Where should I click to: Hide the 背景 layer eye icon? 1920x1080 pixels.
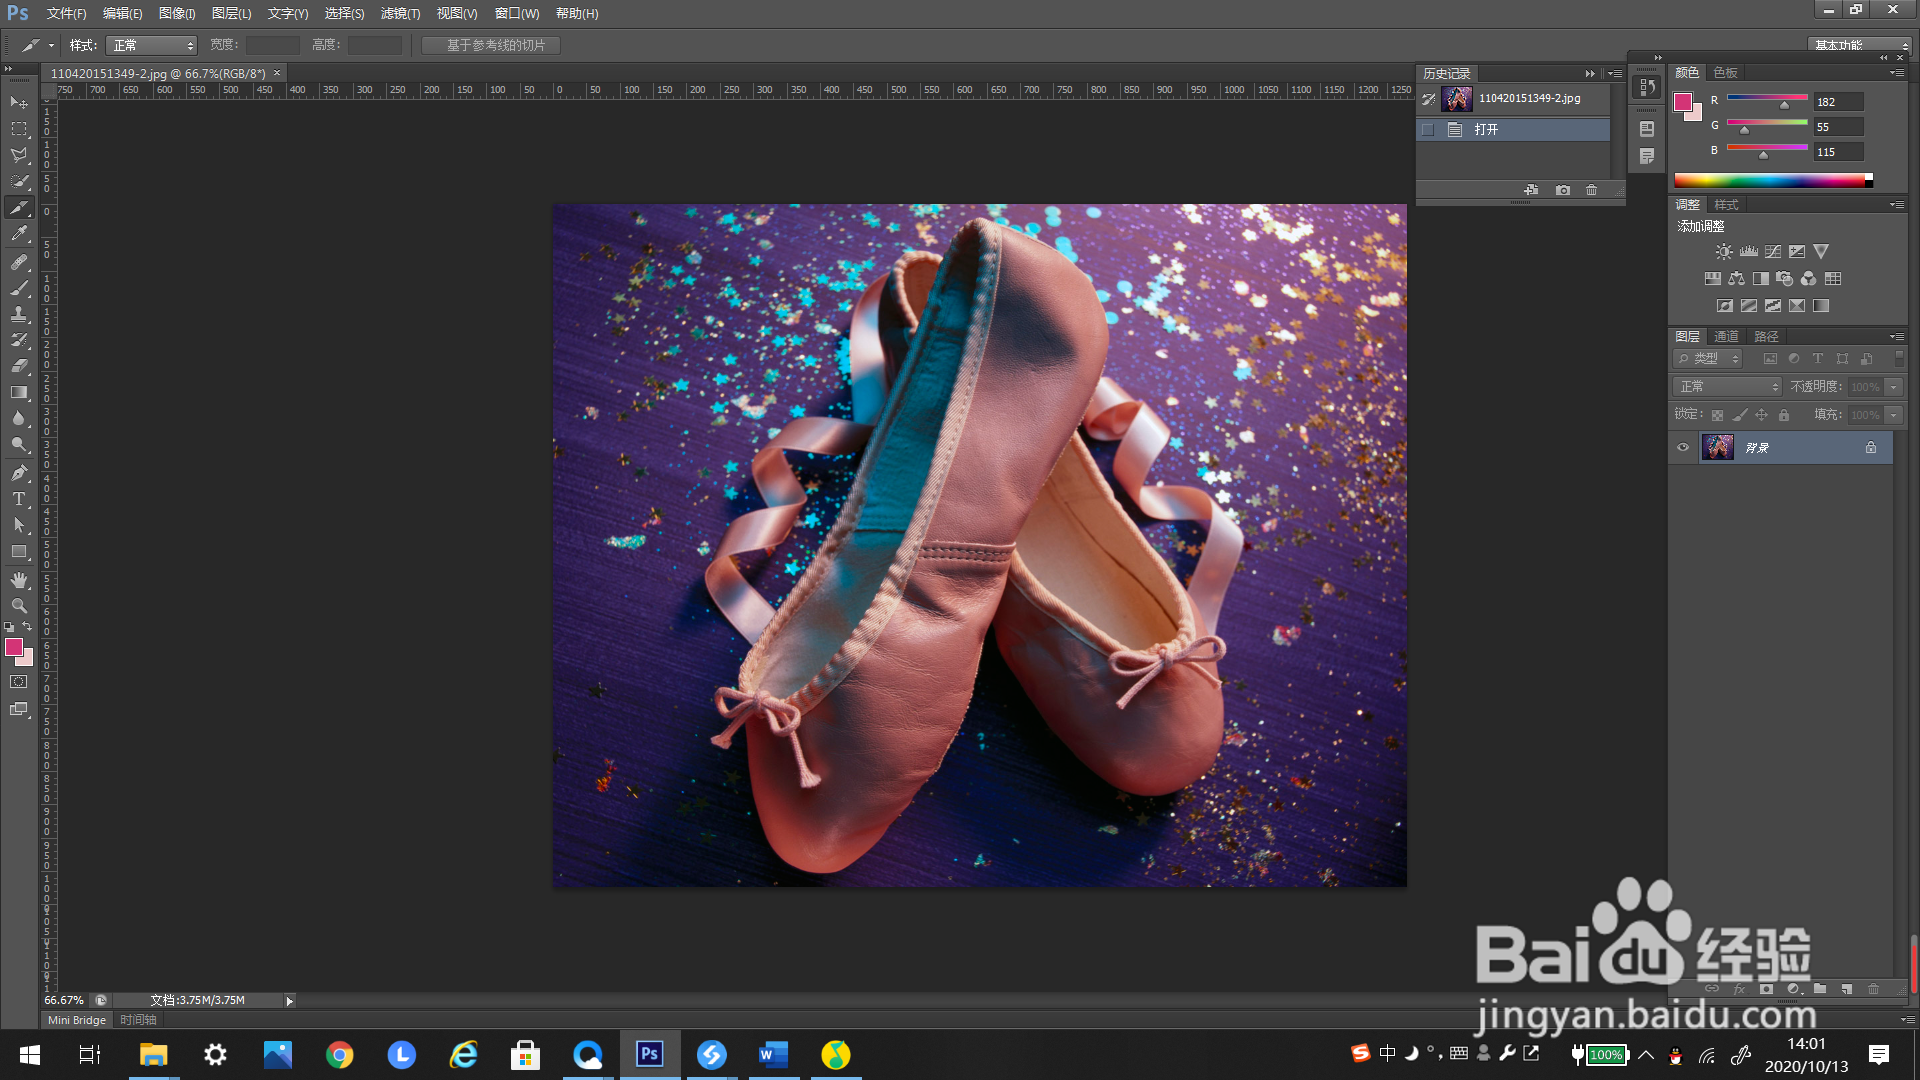1683,447
